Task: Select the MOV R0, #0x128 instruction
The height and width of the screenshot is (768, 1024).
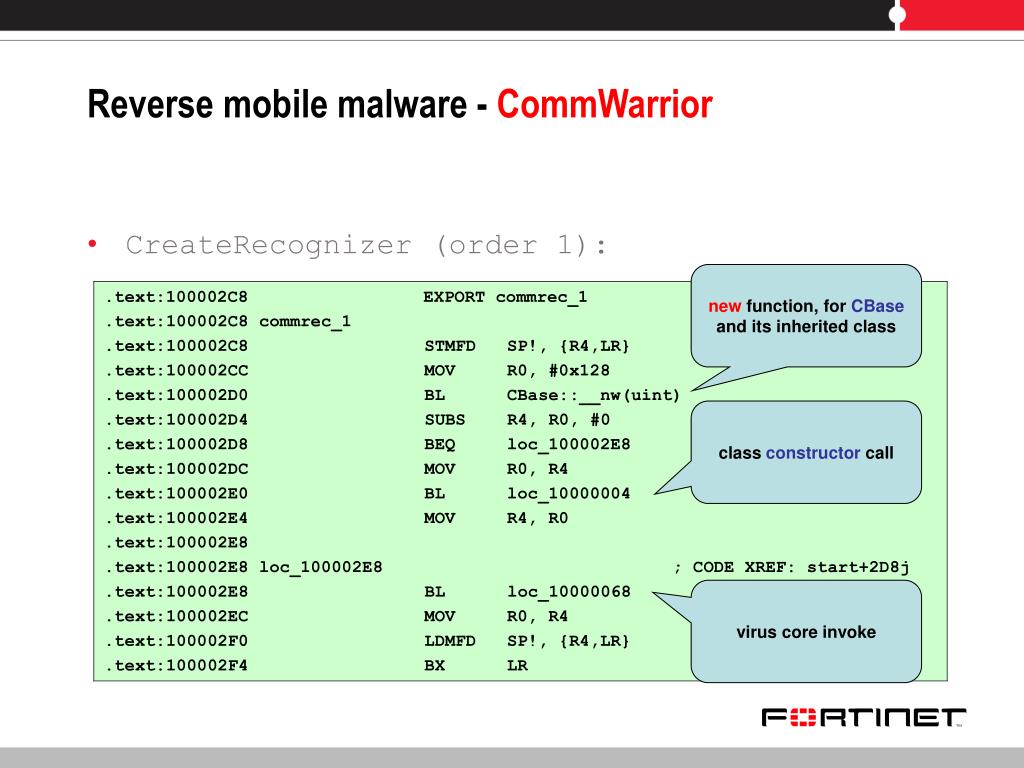Action: pos(517,371)
